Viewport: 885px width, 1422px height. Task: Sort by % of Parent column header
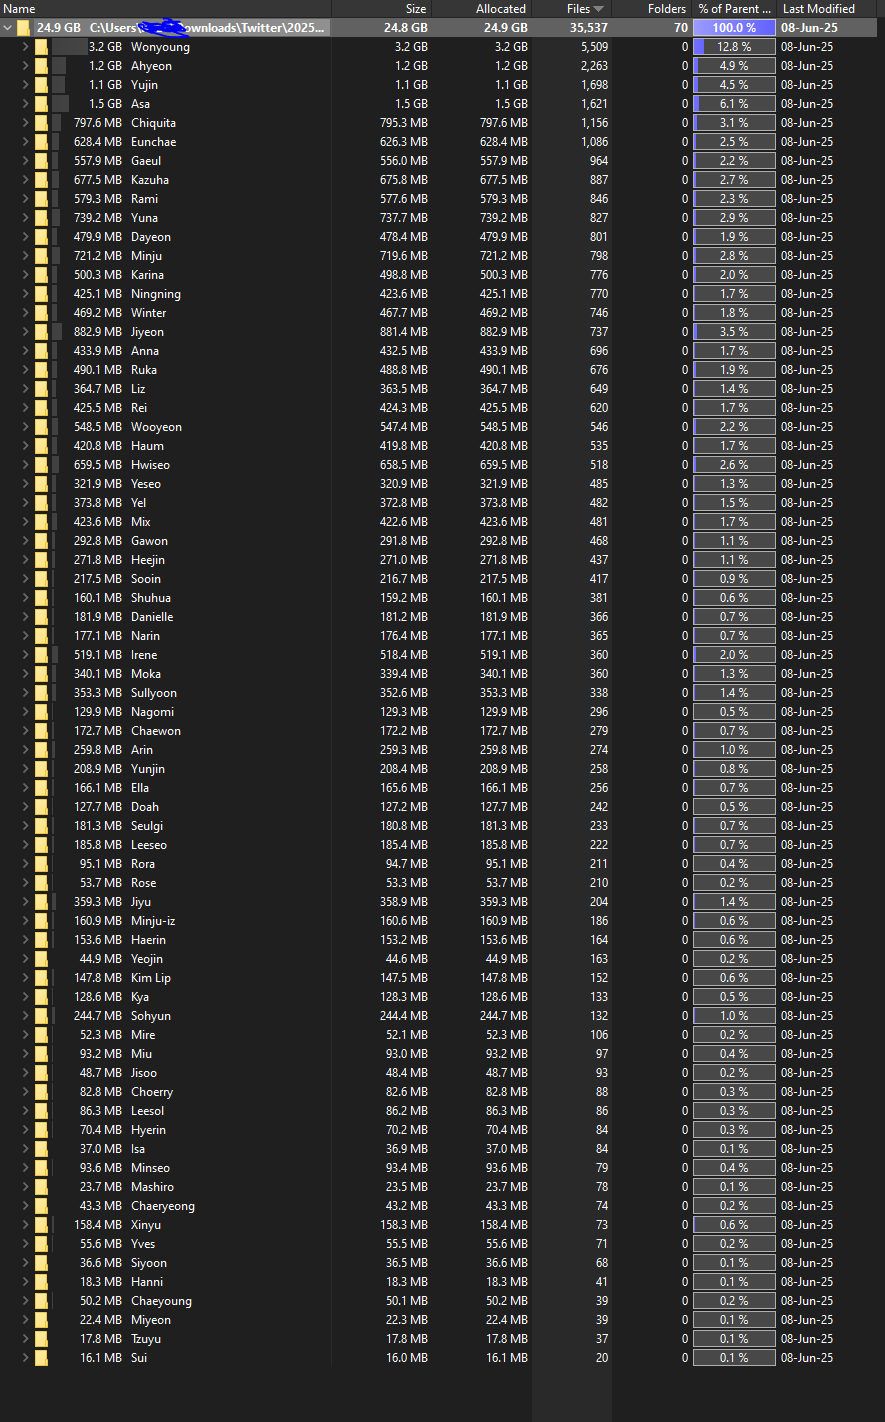pos(735,9)
